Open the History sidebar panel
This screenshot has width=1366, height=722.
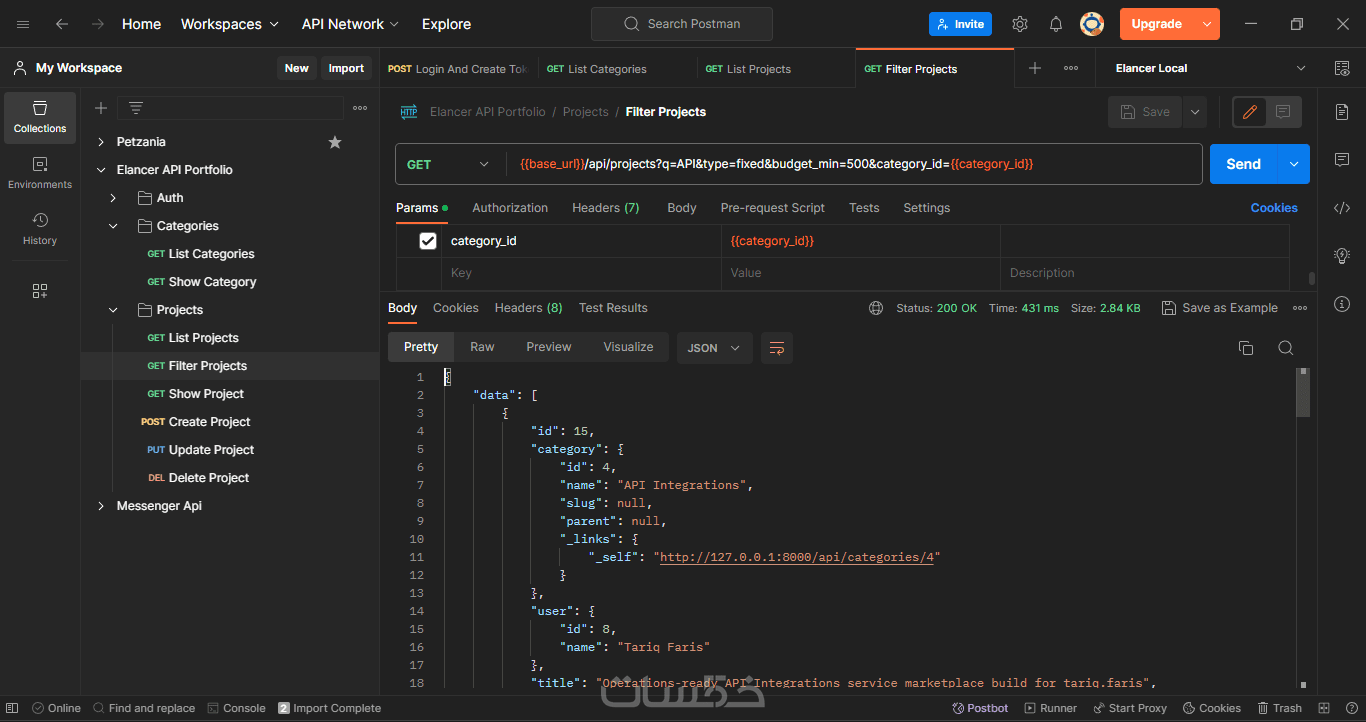tap(40, 229)
